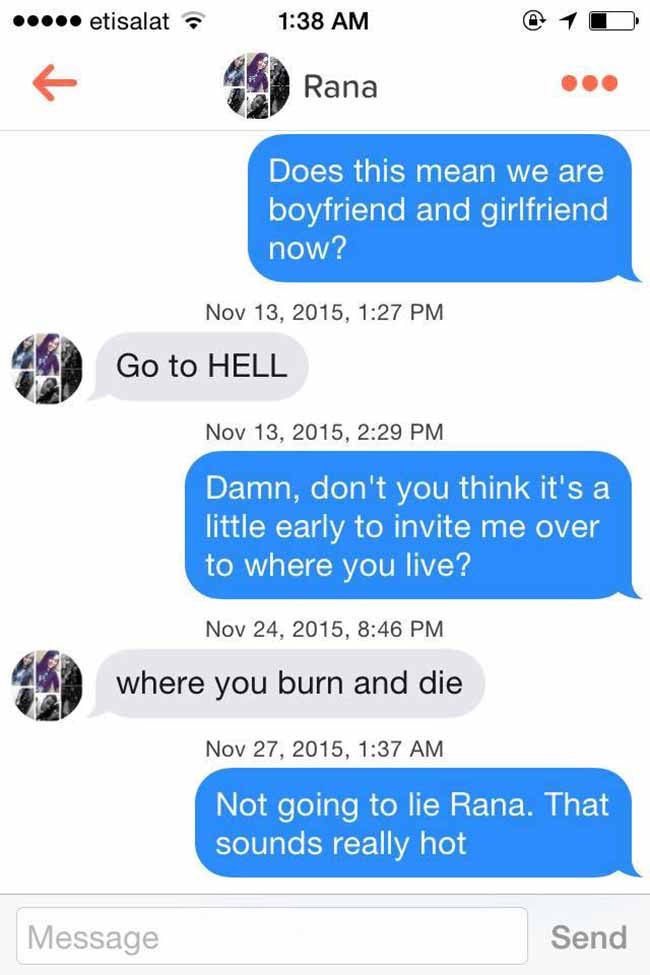This screenshot has width=650, height=975.
Task: Select the 'Go to HELL' message bubble
Action: (199, 366)
